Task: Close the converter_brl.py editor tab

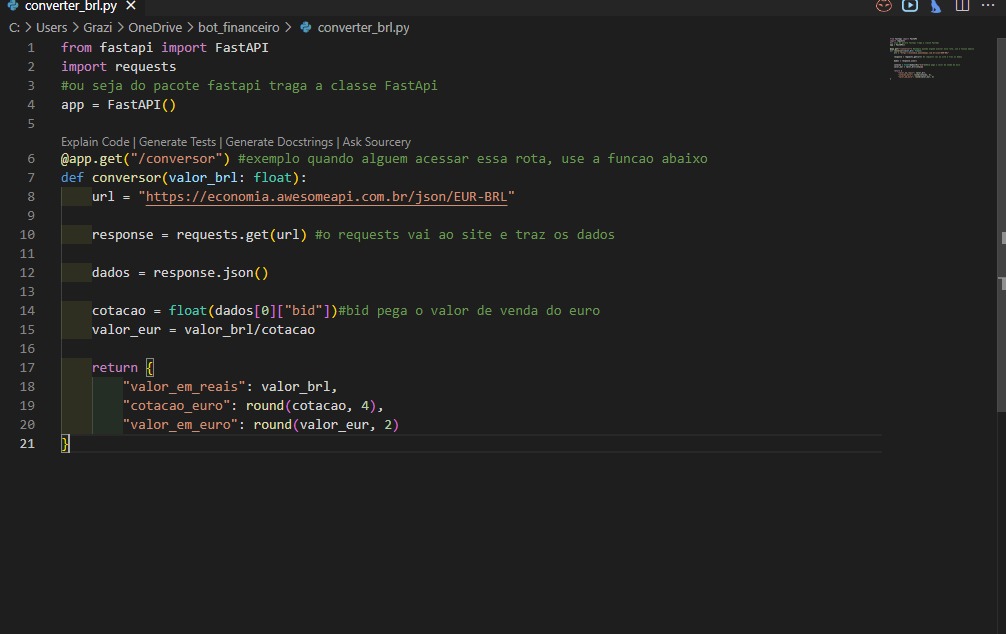Action: [x=131, y=6]
